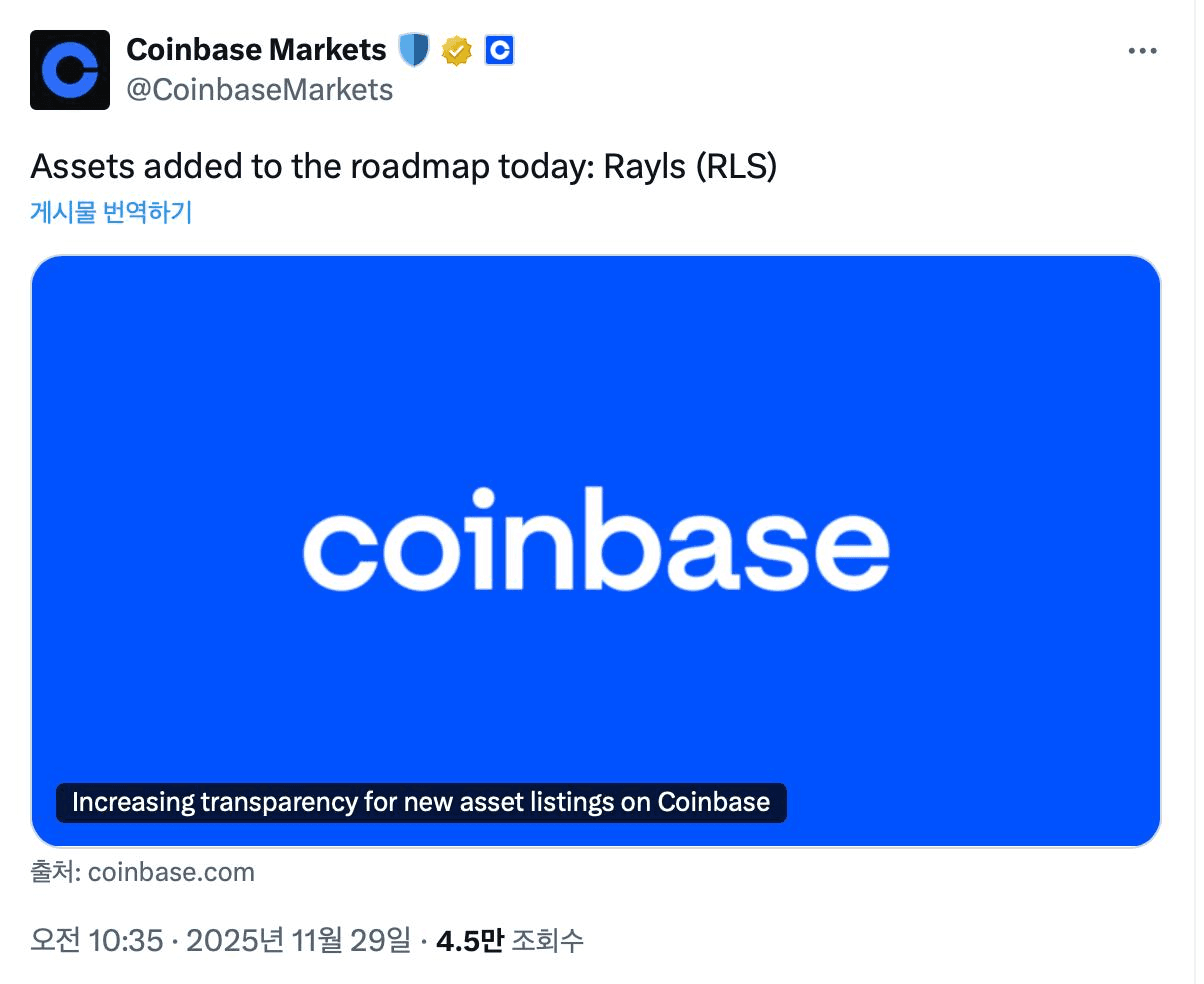Open the 출처: coinbase.com source link
The width and height of the screenshot is (1204, 984).
point(143,872)
